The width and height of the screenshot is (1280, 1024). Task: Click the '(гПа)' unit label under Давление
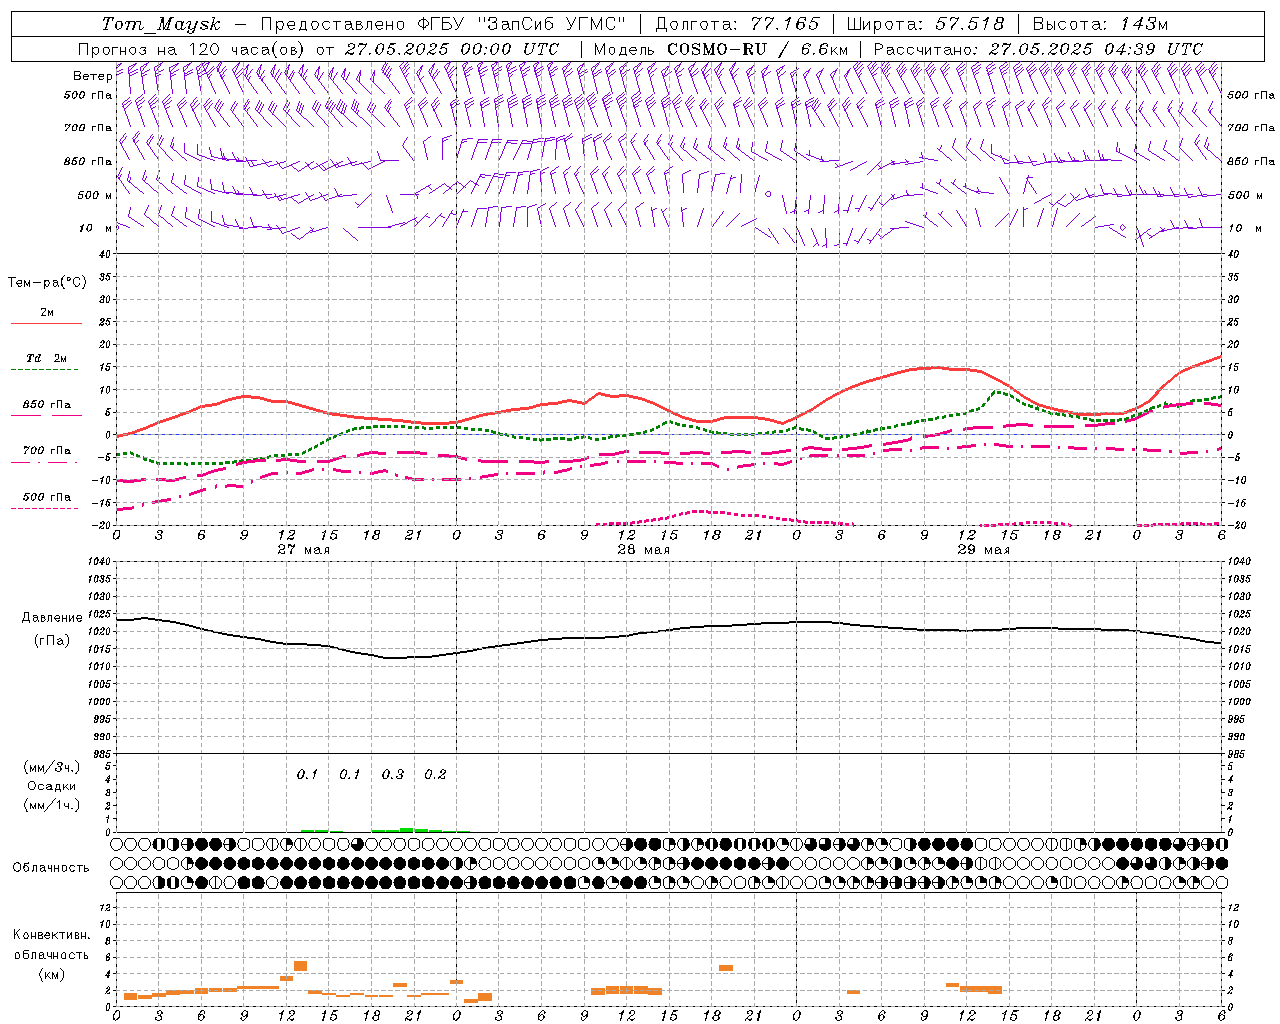click(52, 641)
